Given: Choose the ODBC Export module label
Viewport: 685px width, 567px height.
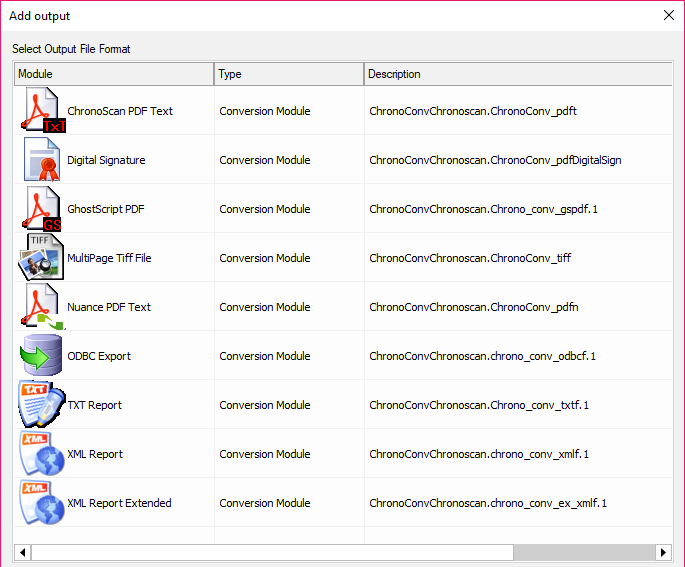Looking at the screenshot, I should click(x=99, y=356).
